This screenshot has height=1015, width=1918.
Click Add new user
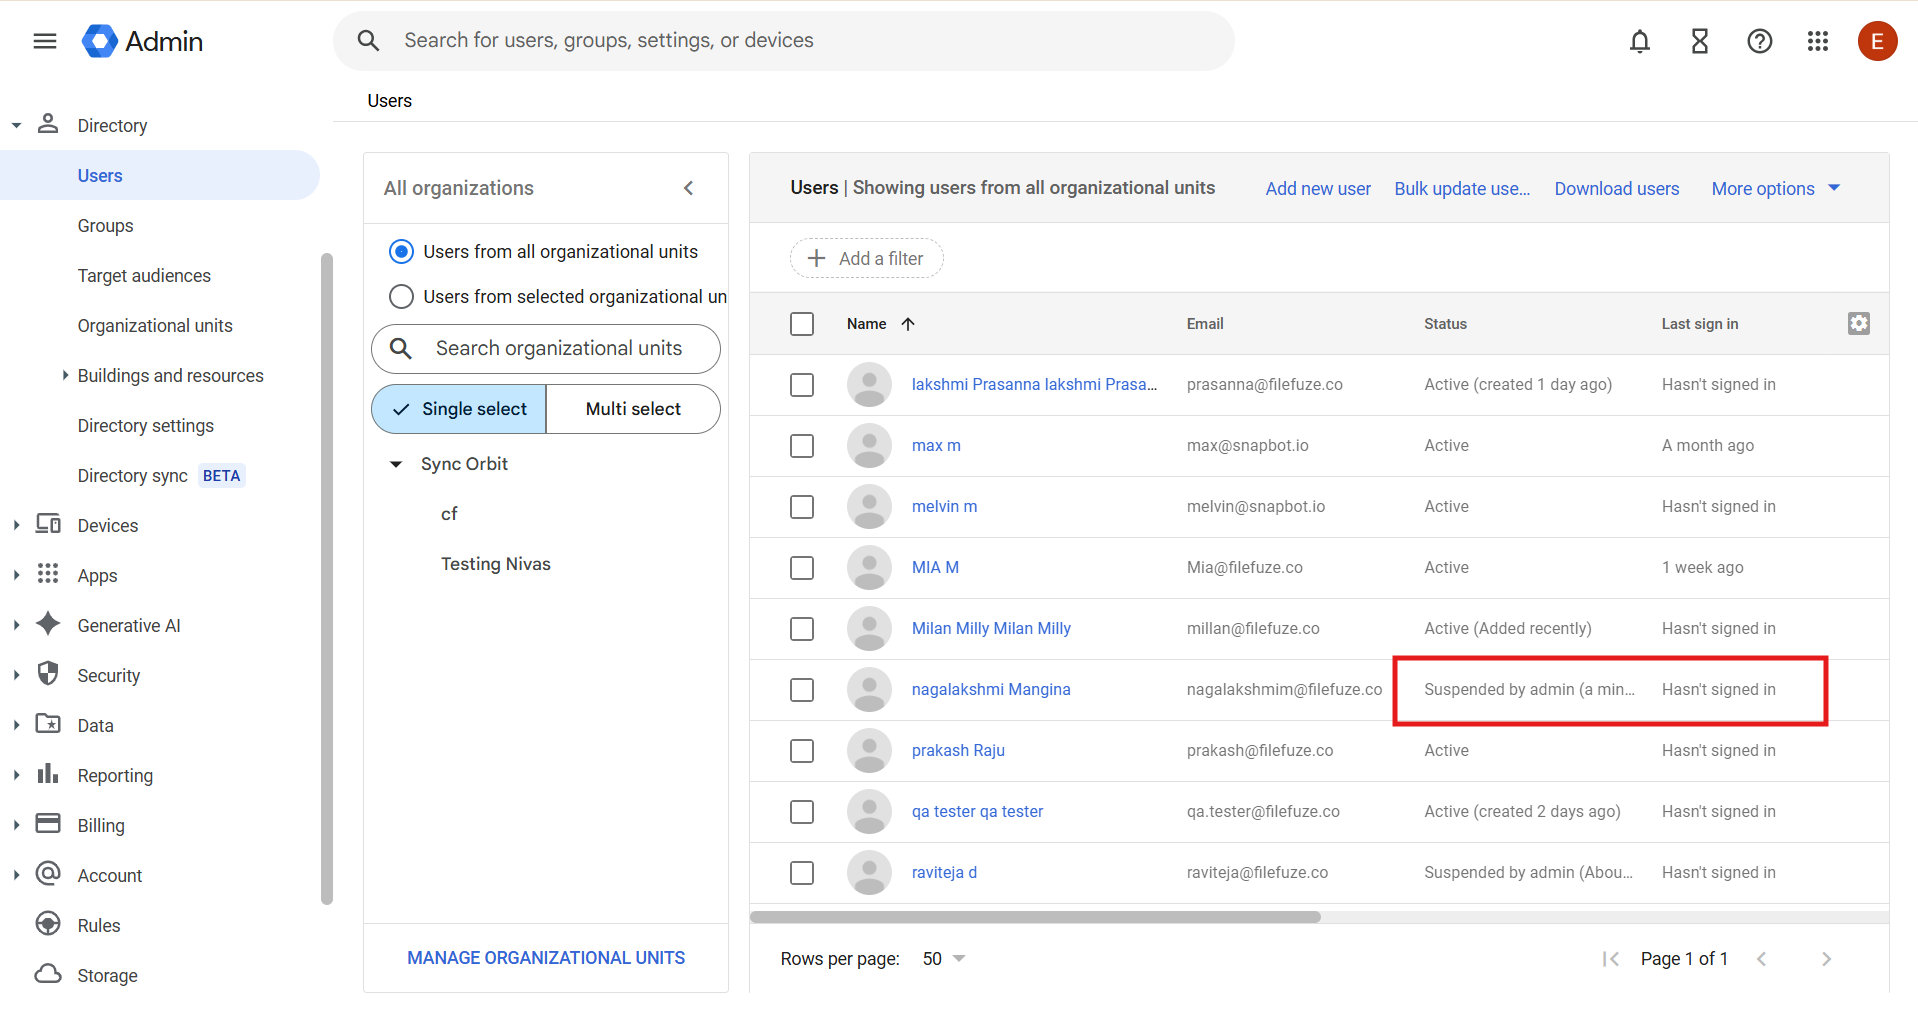(1318, 189)
